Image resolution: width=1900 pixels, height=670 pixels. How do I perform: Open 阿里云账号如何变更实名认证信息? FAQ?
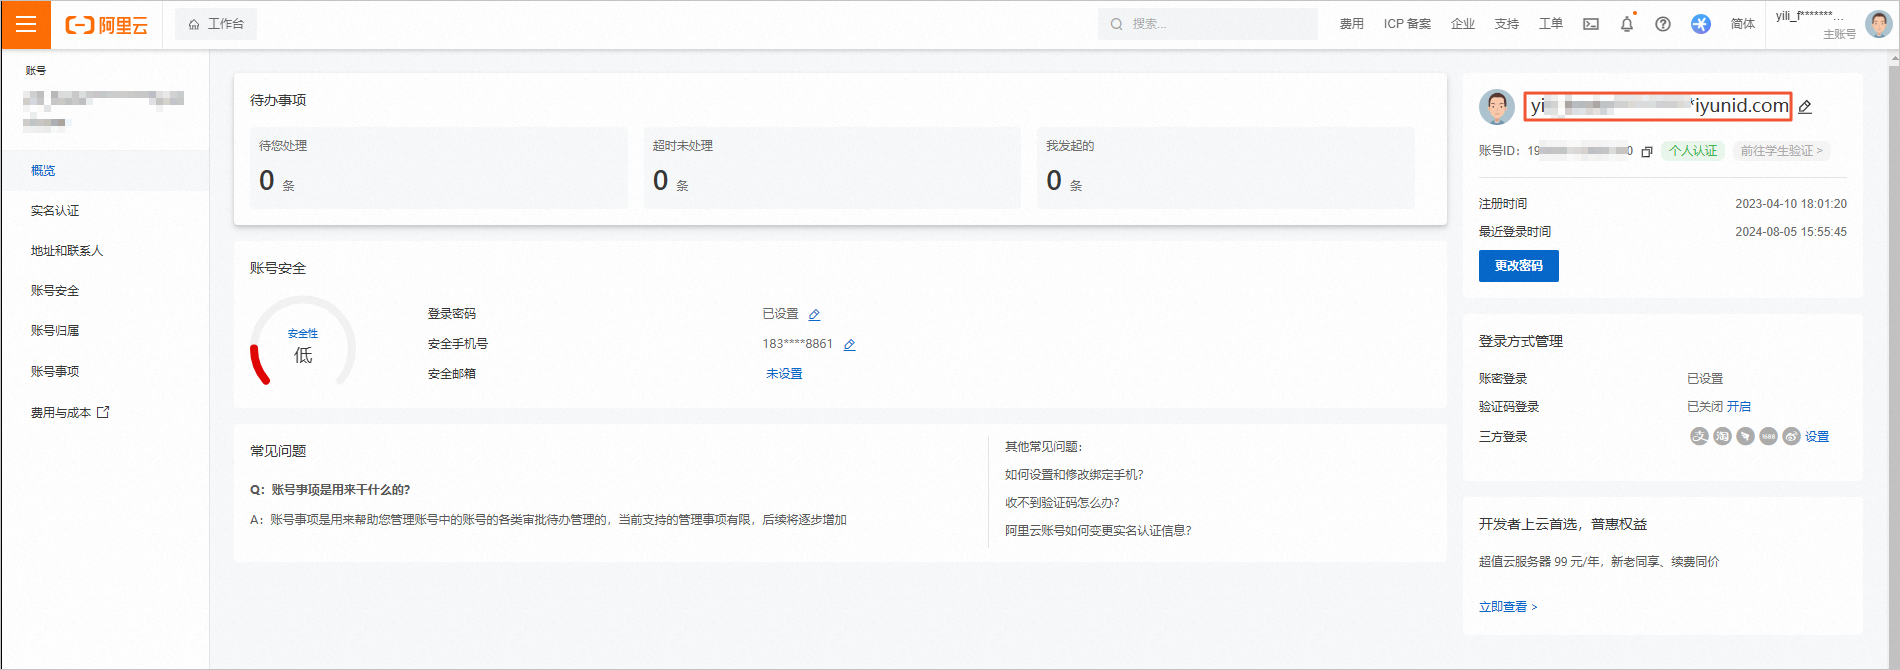1098,531
